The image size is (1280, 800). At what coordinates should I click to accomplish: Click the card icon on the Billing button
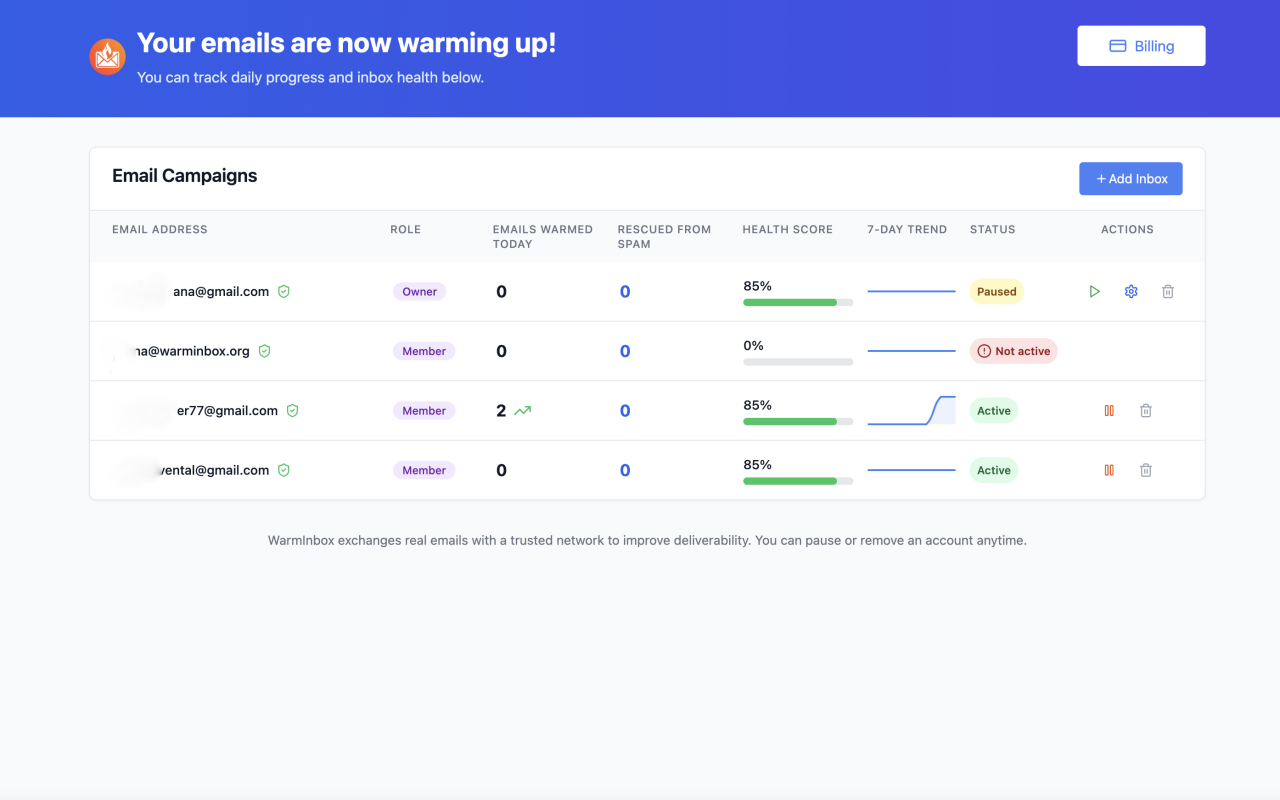click(1117, 45)
